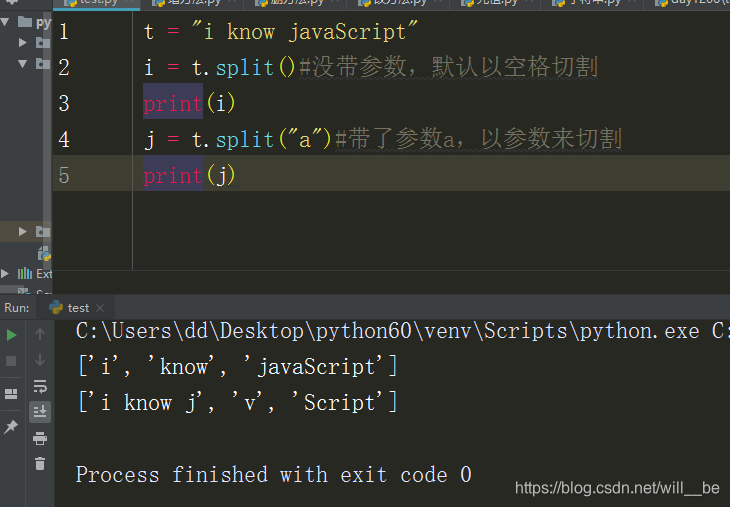Rerun the test script with green play icon

(x=11, y=335)
